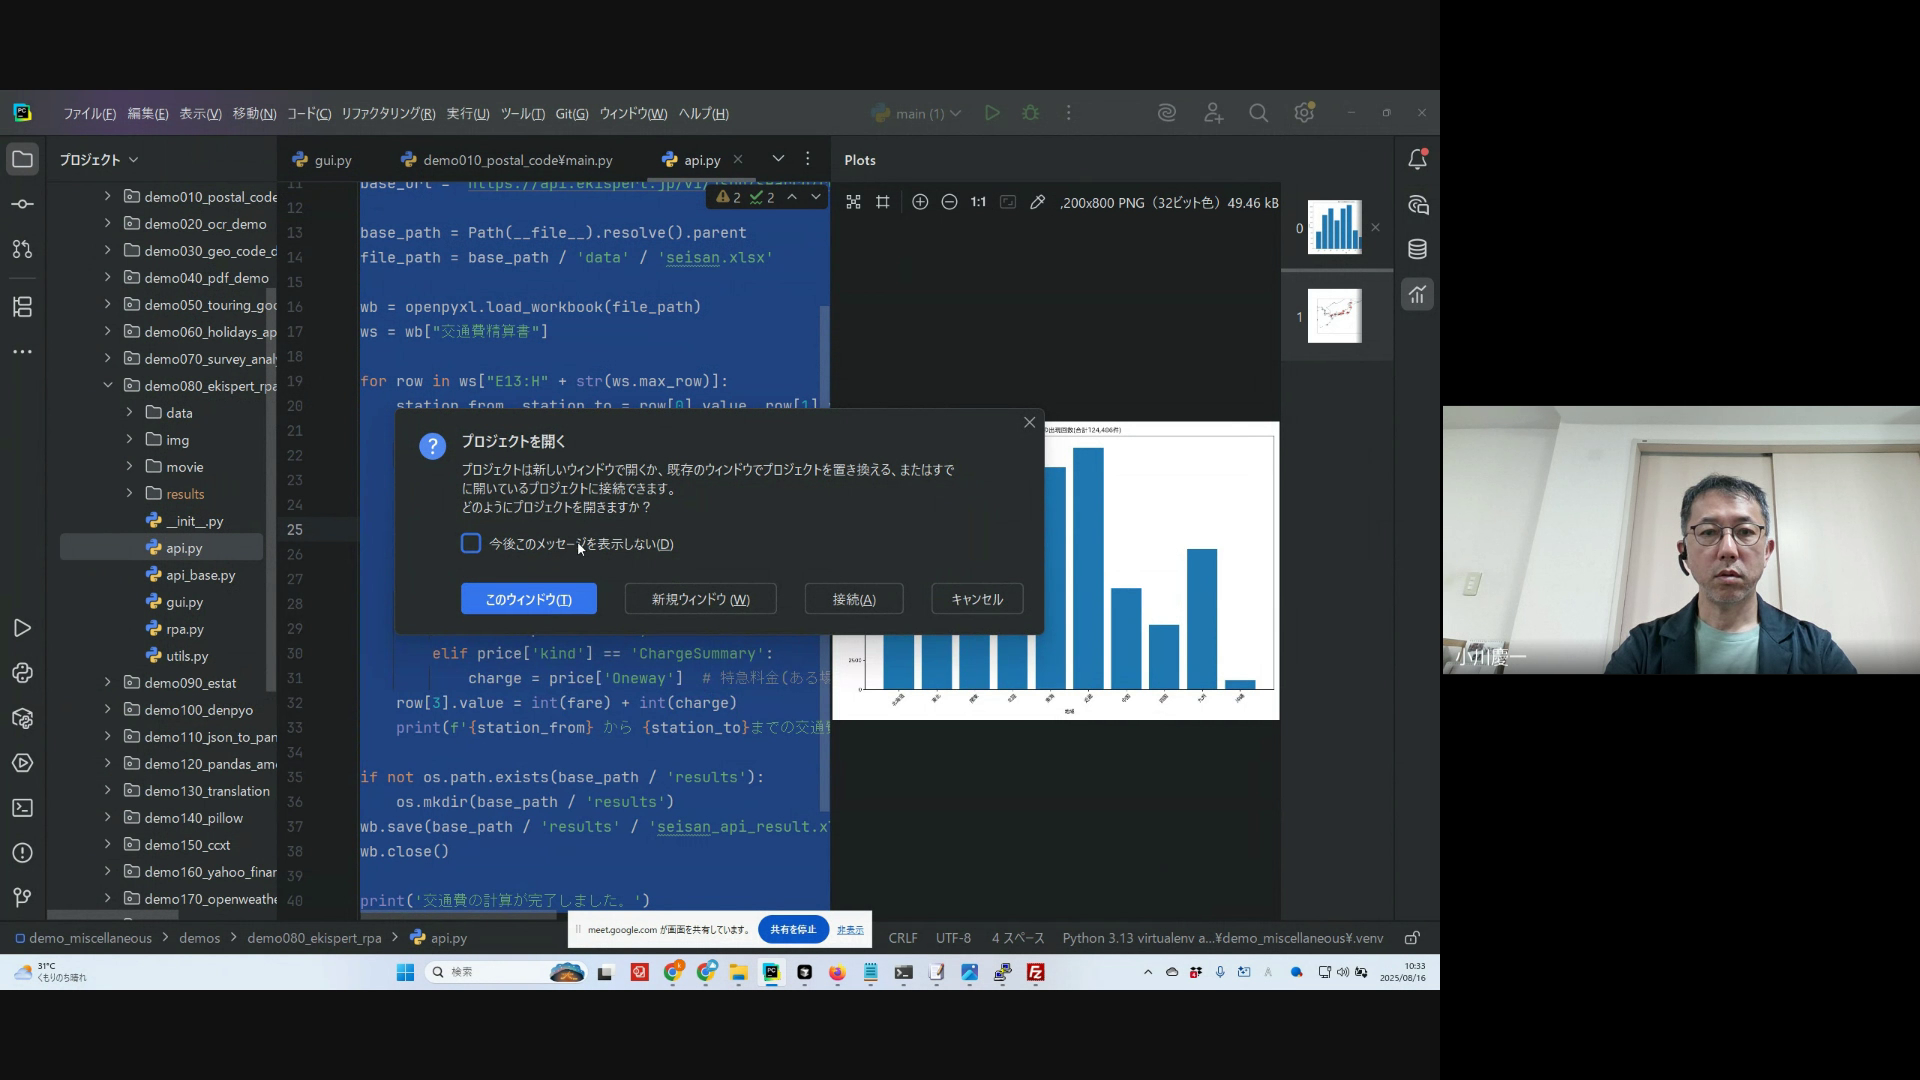Screen dimensions: 1920x1080
Task: Click the Zoom In plot icon
Action: tap(920, 202)
